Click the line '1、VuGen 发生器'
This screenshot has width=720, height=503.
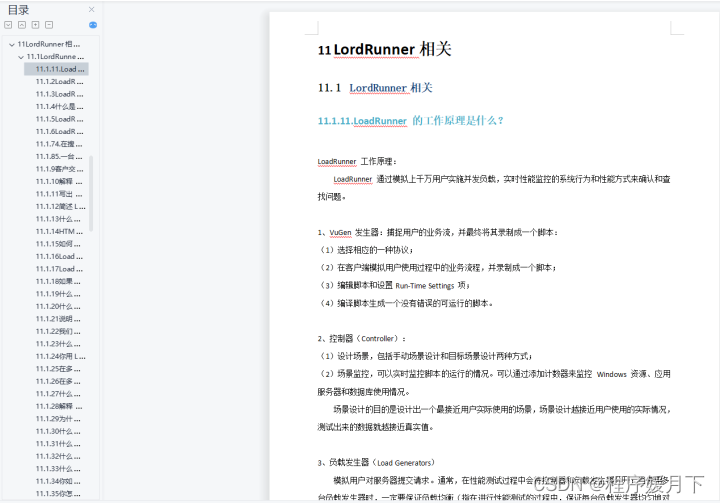(438, 232)
